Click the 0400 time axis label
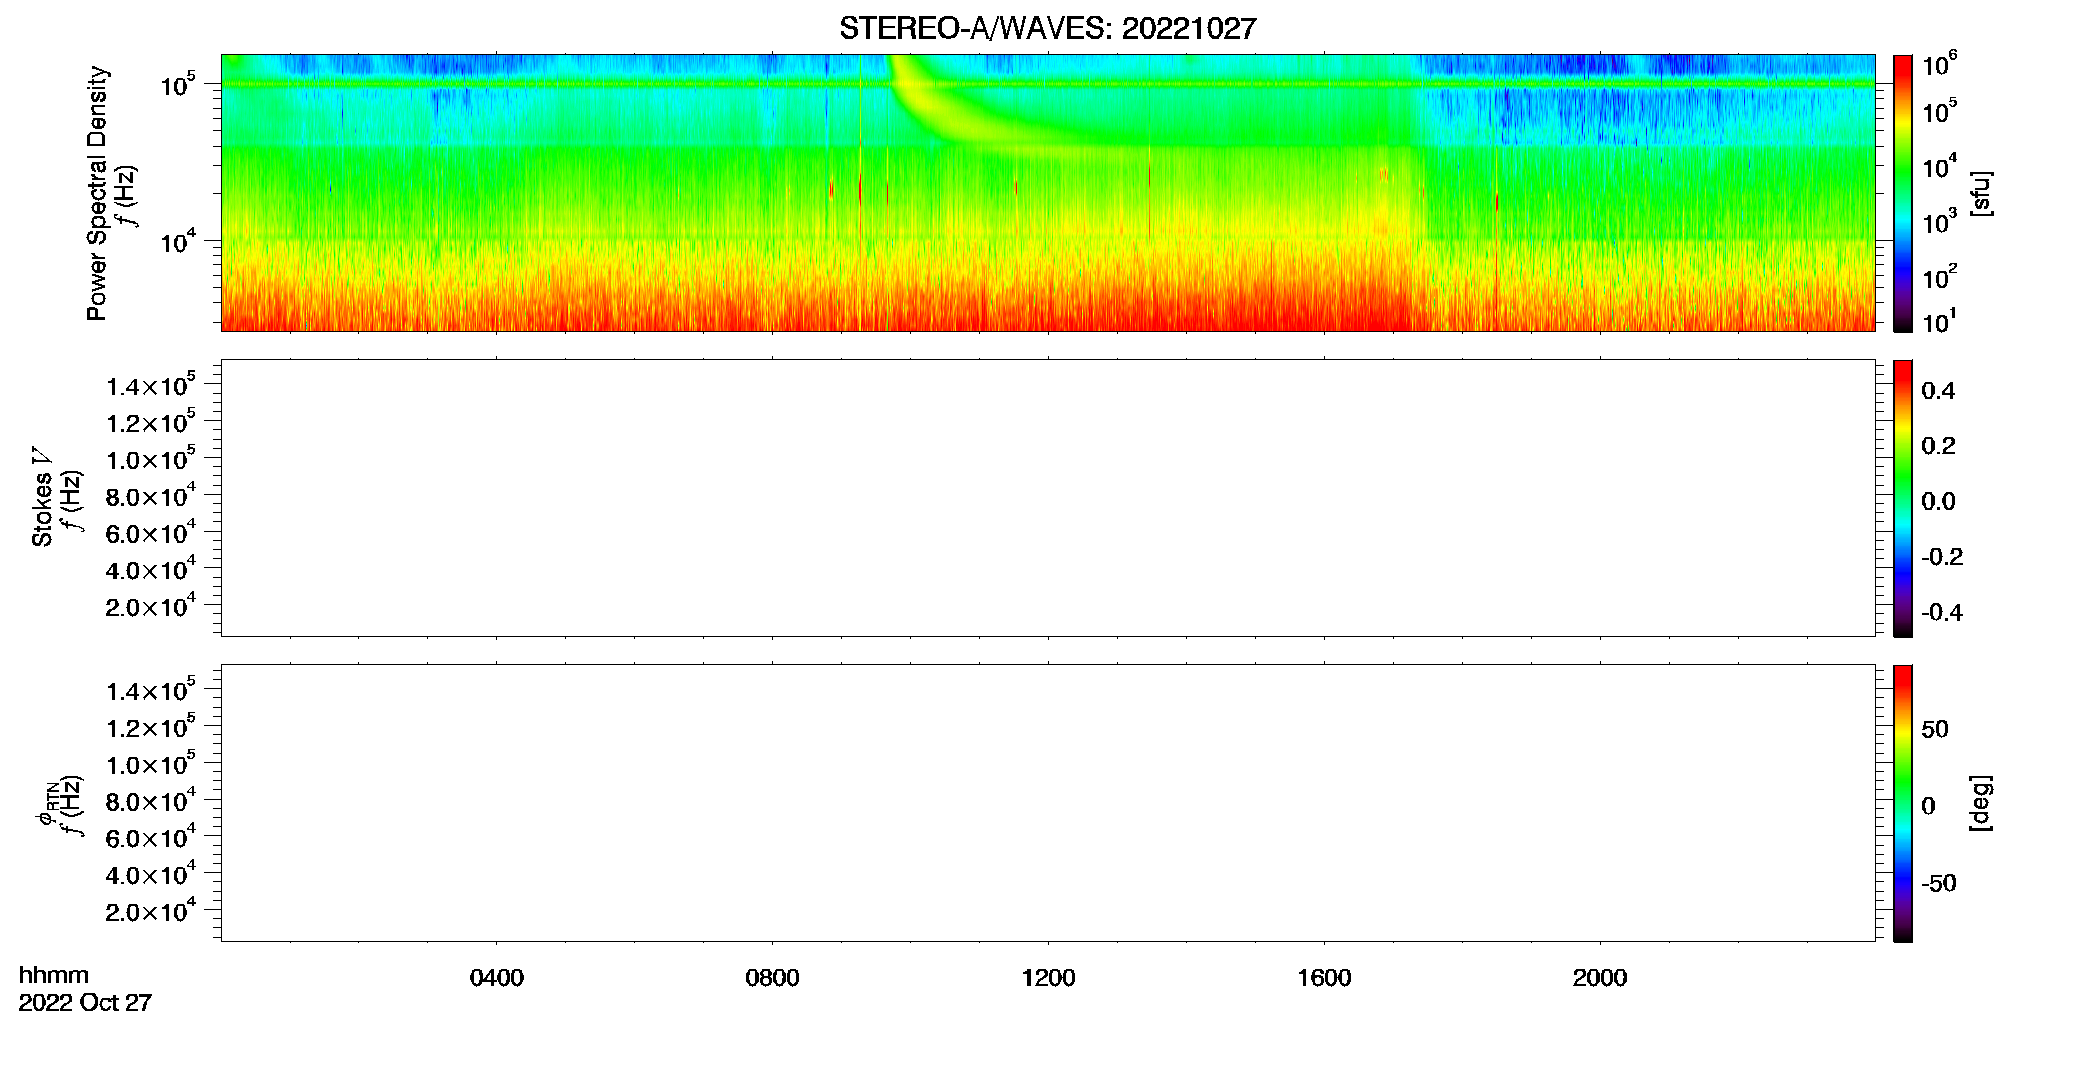 pyautogui.click(x=497, y=978)
